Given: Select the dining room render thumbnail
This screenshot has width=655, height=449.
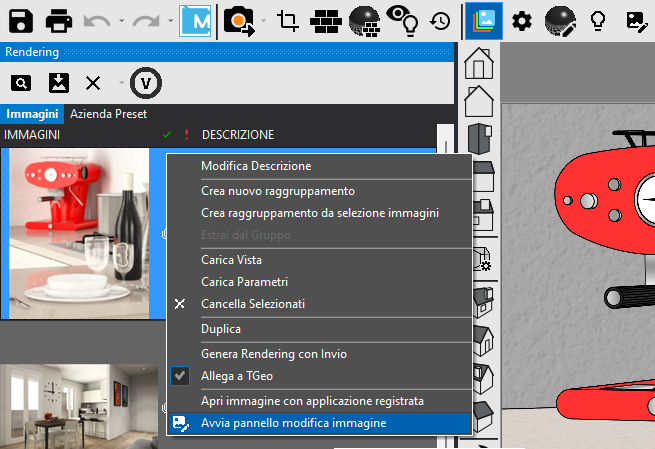Looking at the screenshot, I should 79,406.
